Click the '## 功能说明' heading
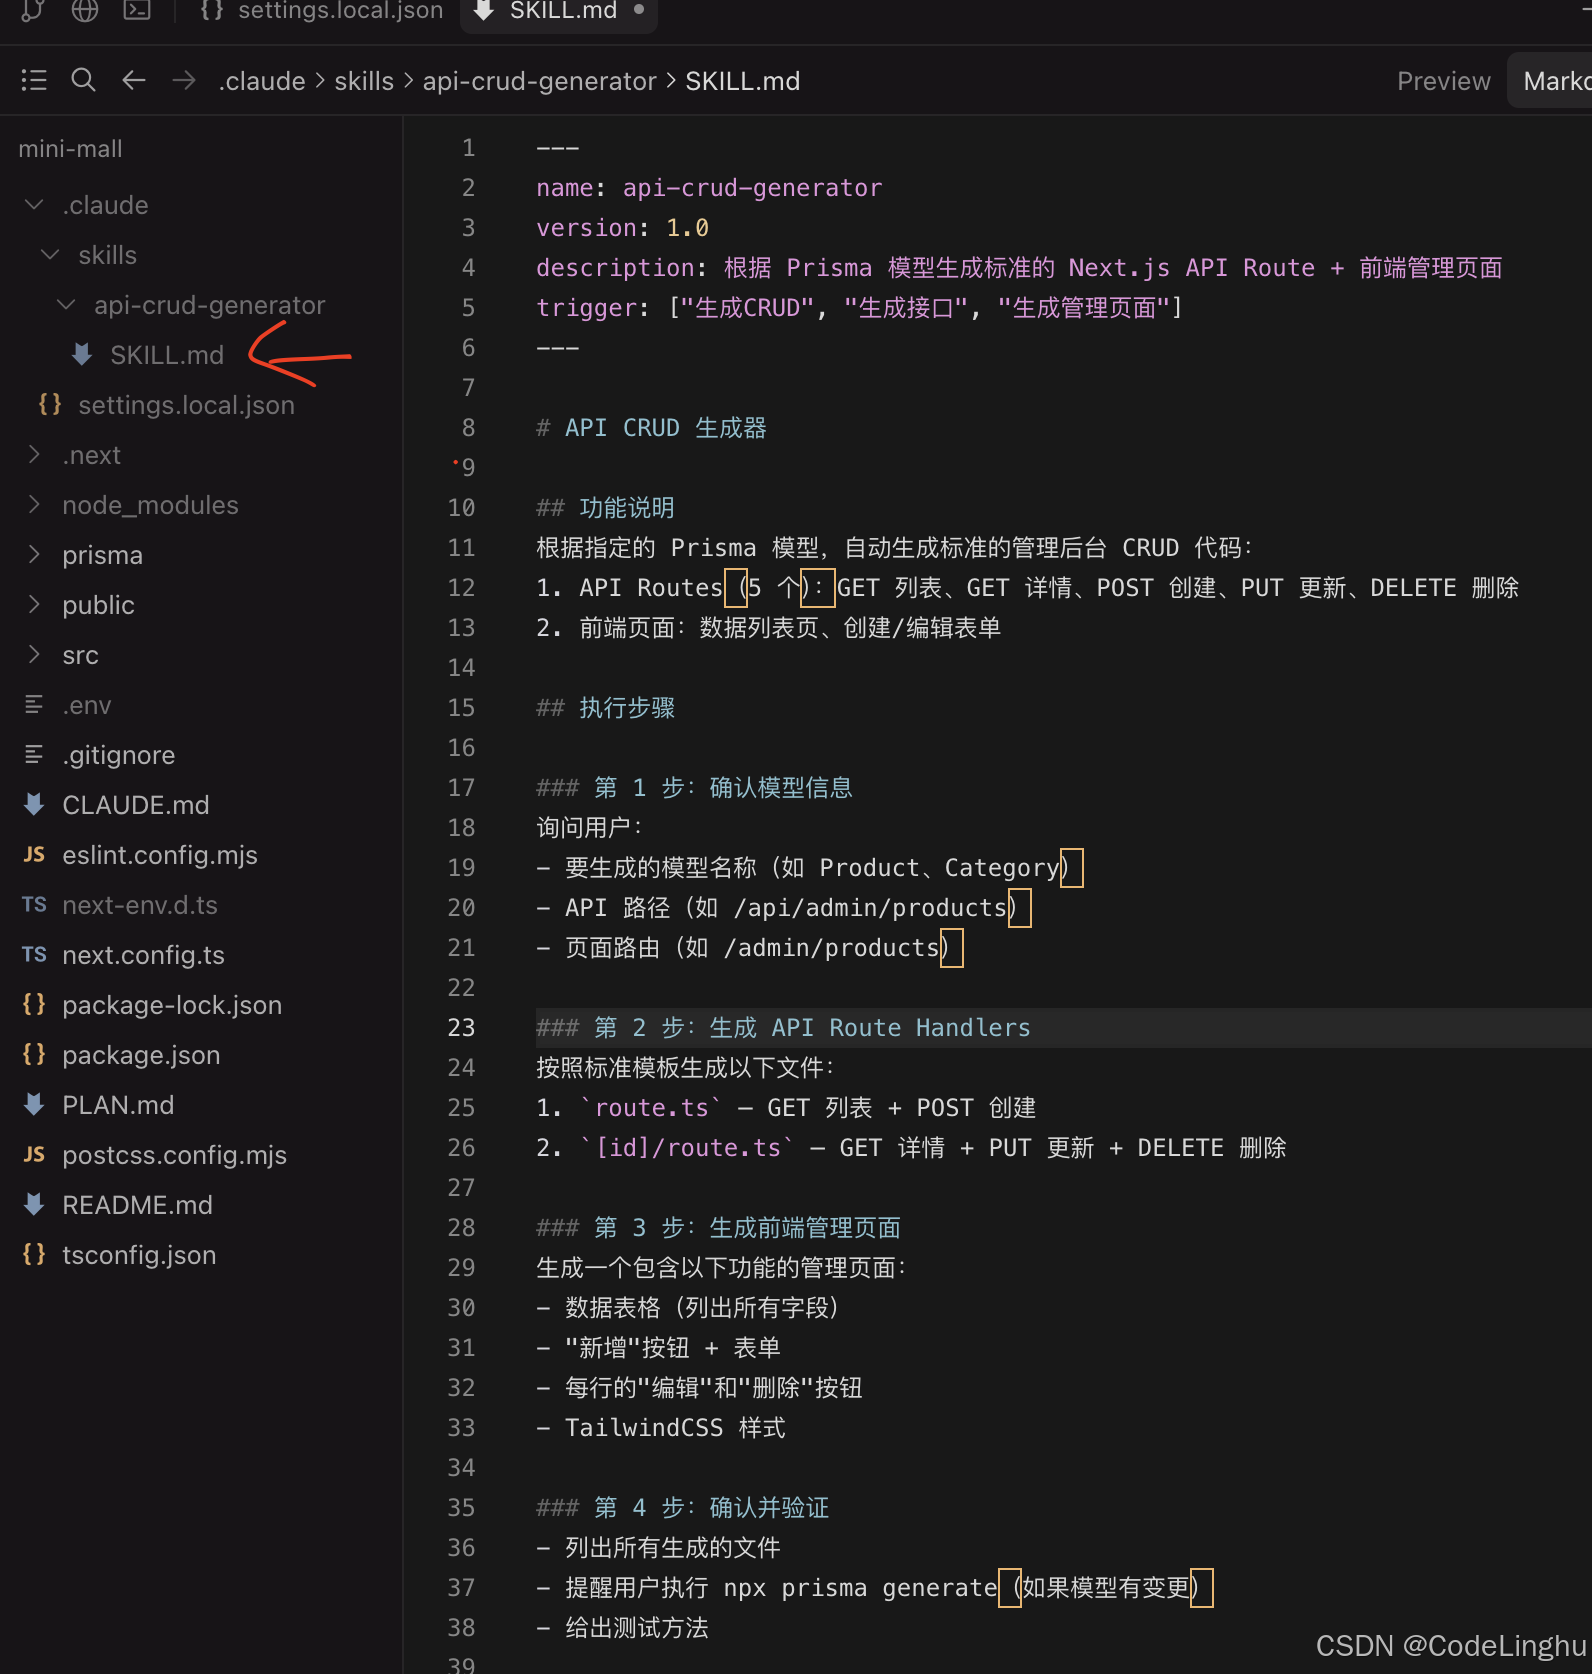 click(605, 507)
